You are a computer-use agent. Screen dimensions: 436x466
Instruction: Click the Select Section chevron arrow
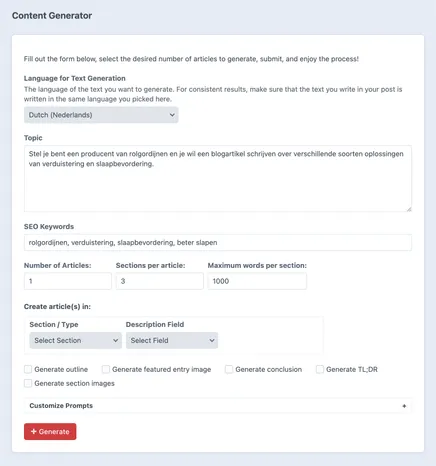coord(115,340)
